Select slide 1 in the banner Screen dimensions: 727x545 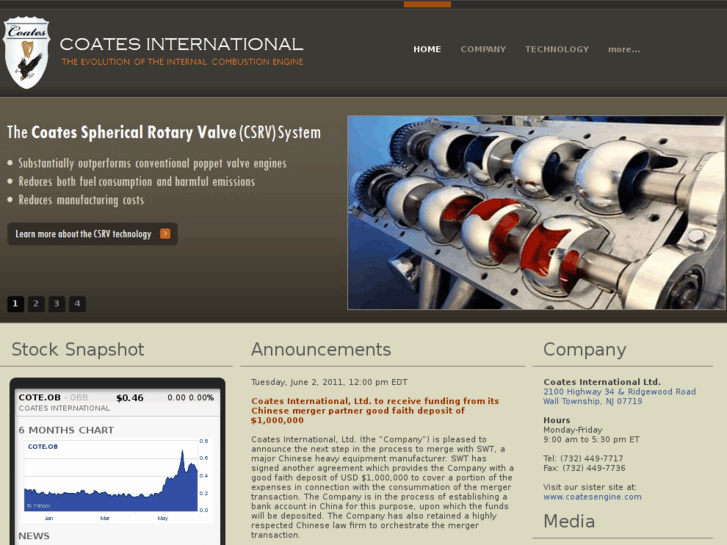coord(15,304)
